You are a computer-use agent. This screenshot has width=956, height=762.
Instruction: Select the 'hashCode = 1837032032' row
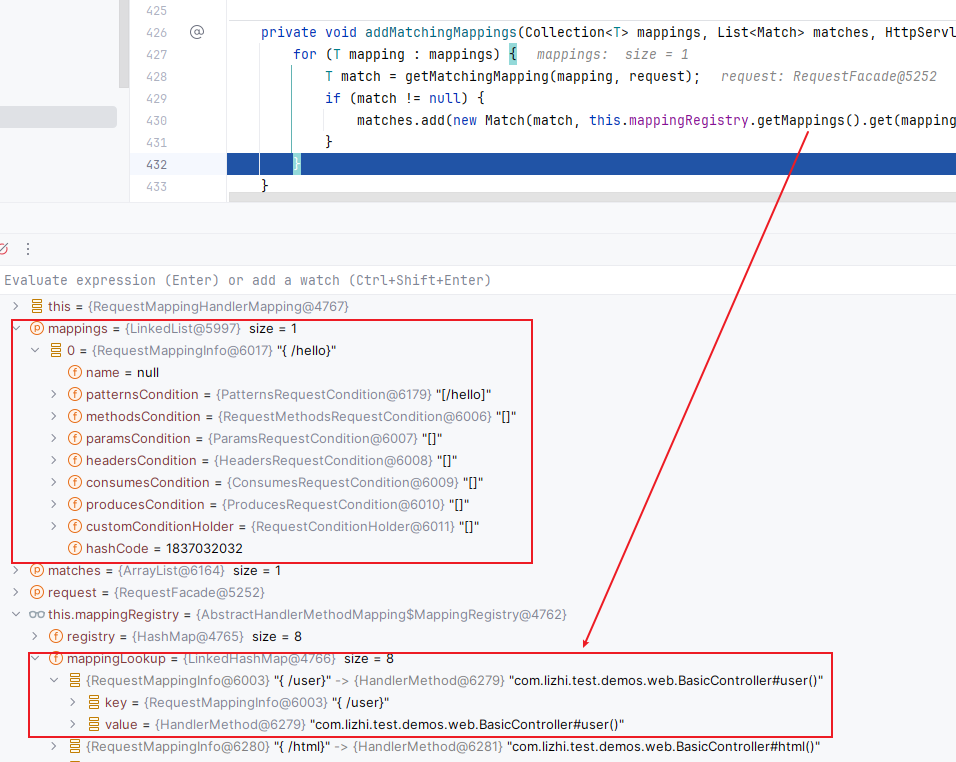(478, 549)
